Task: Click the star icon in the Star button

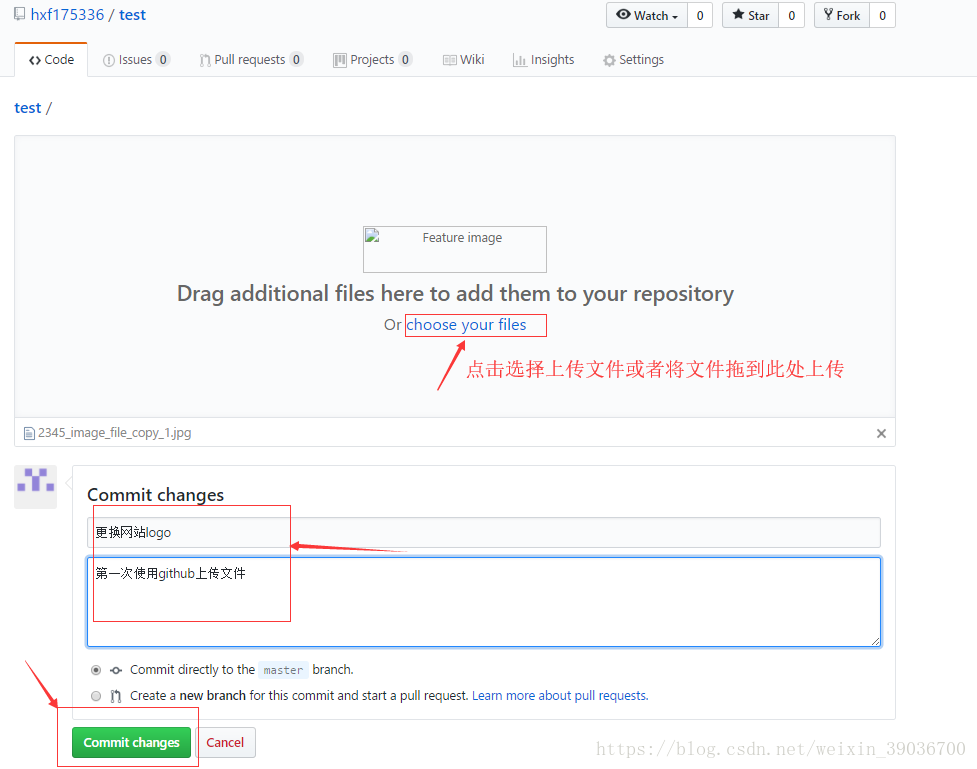Action: (x=738, y=14)
